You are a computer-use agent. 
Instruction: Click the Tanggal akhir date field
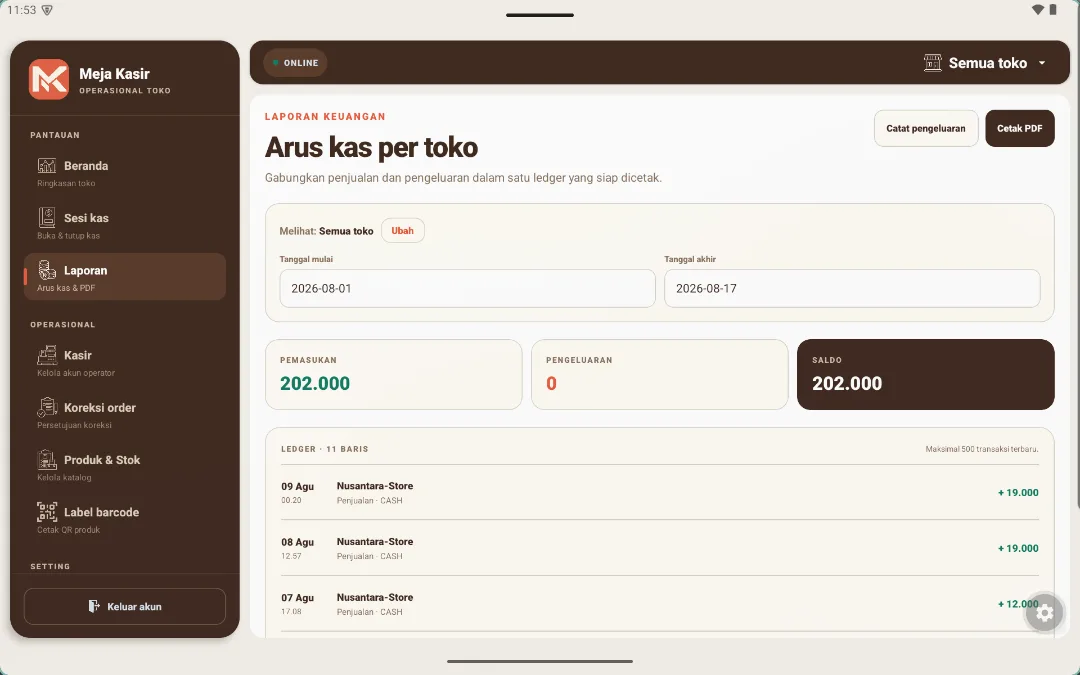(x=852, y=289)
